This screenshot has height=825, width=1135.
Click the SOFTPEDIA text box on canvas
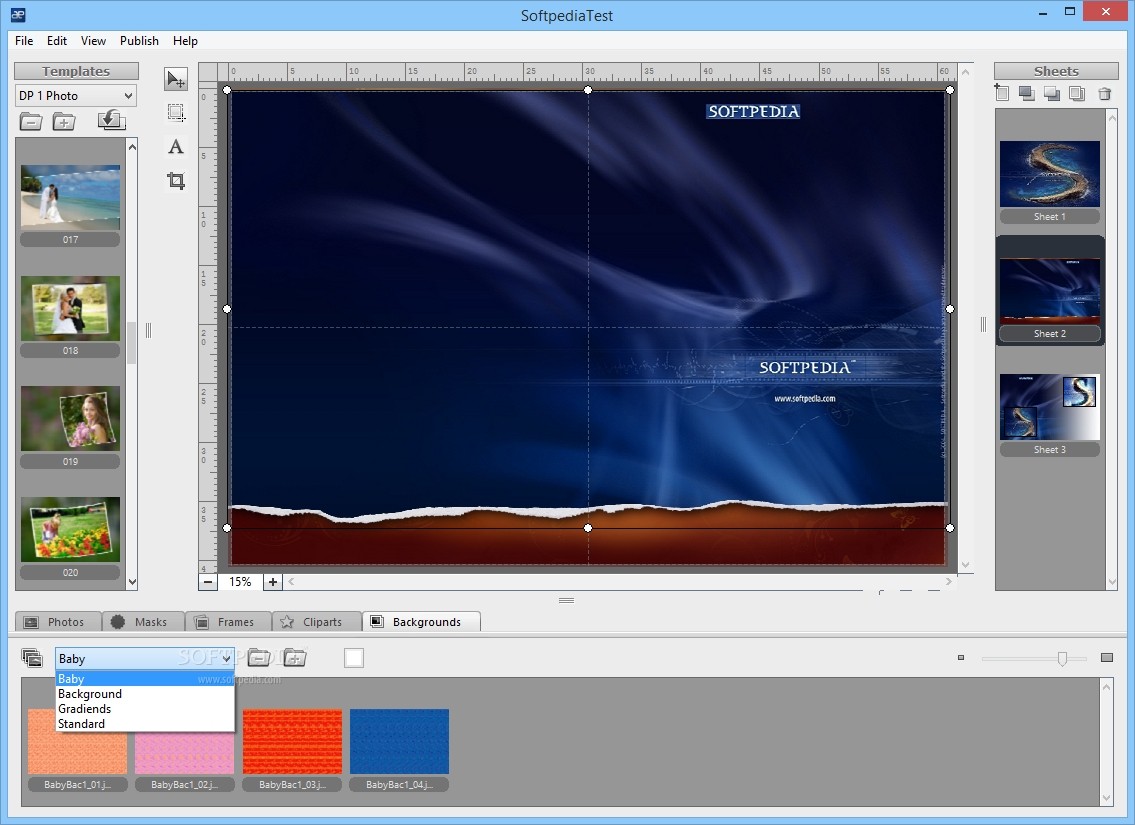[754, 111]
